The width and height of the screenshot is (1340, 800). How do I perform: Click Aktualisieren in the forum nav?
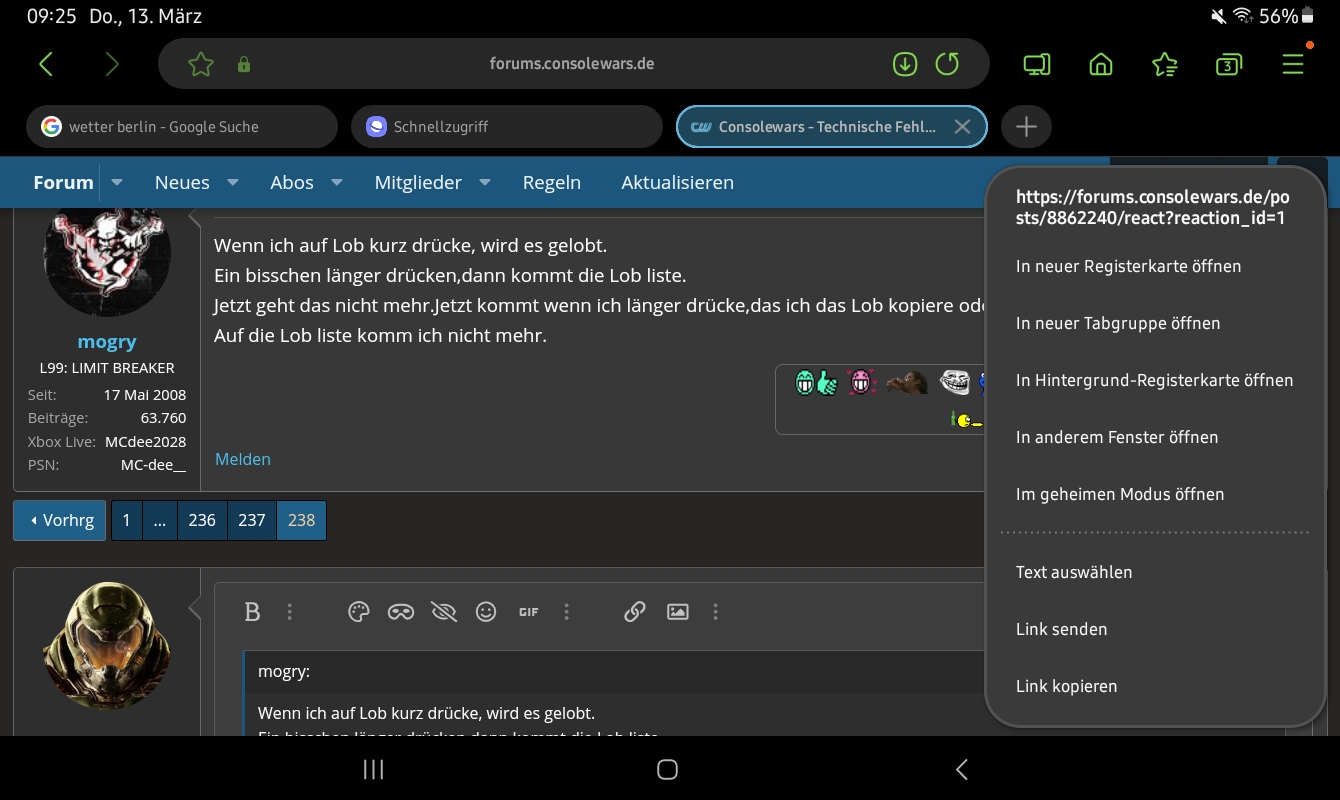(x=677, y=182)
